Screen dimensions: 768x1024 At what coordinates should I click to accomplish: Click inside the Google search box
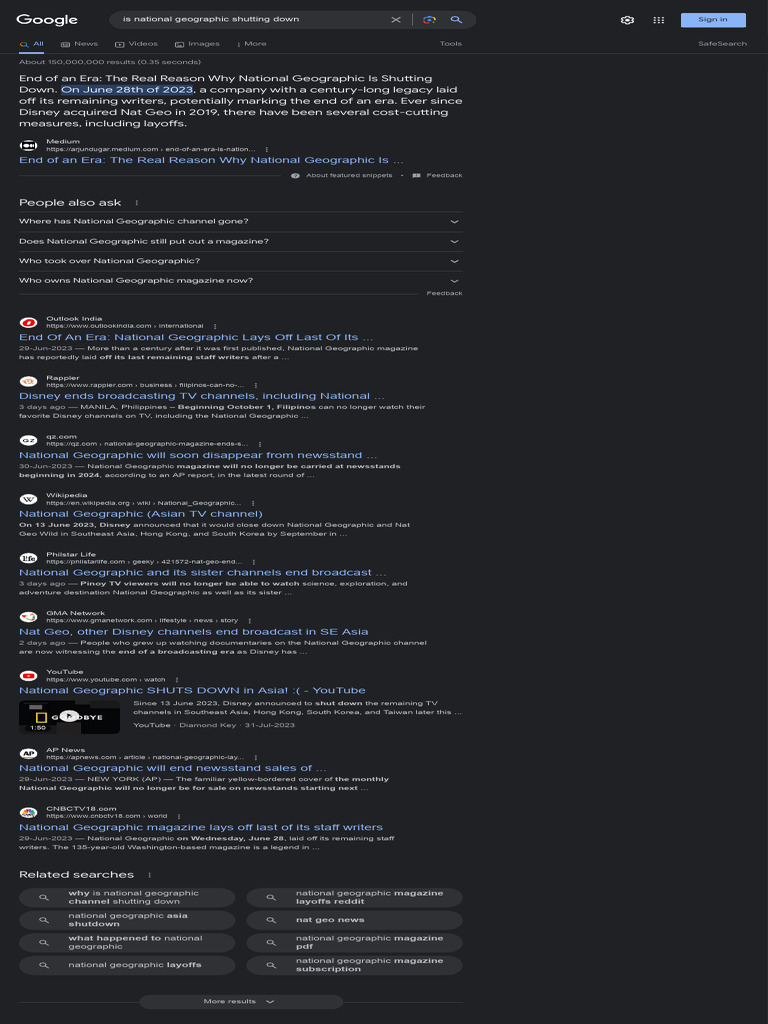(255, 20)
